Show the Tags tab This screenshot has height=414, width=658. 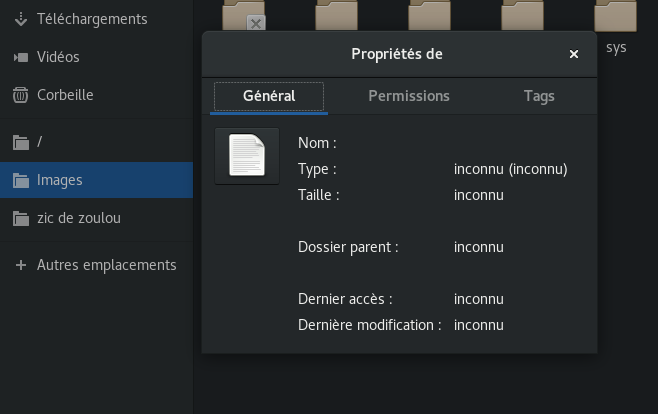[x=539, y=96]
